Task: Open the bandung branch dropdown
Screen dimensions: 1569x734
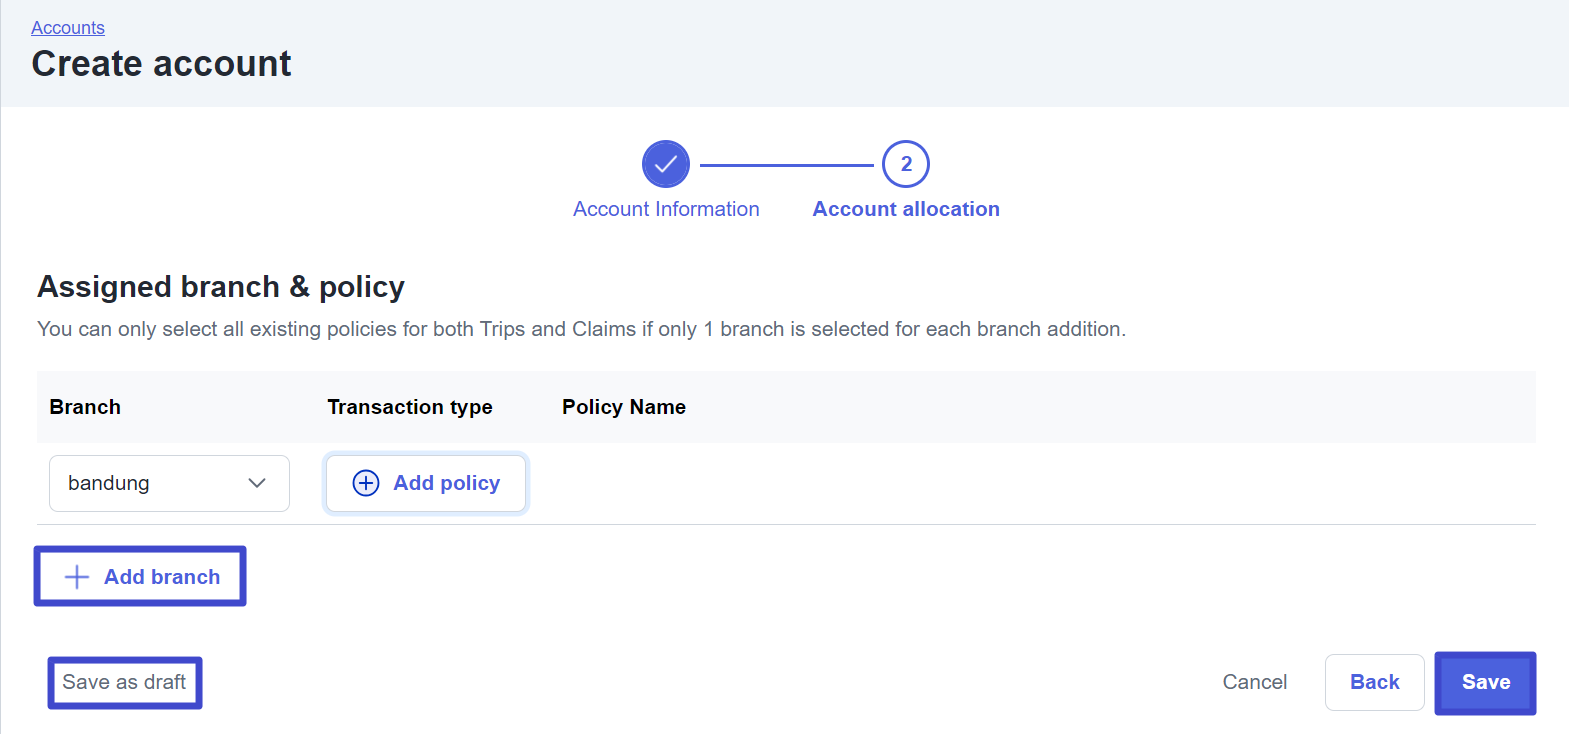Action: [x=169, y=483]
